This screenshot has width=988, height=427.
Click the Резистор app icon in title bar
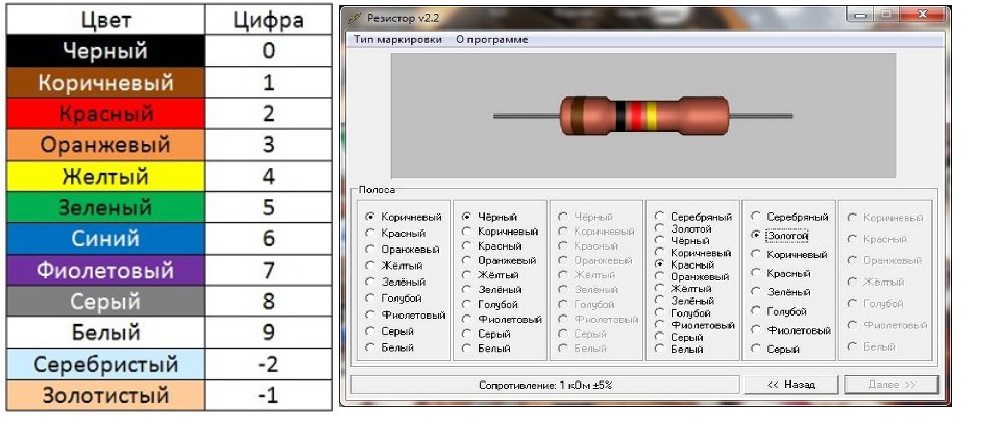pos(354,16)
